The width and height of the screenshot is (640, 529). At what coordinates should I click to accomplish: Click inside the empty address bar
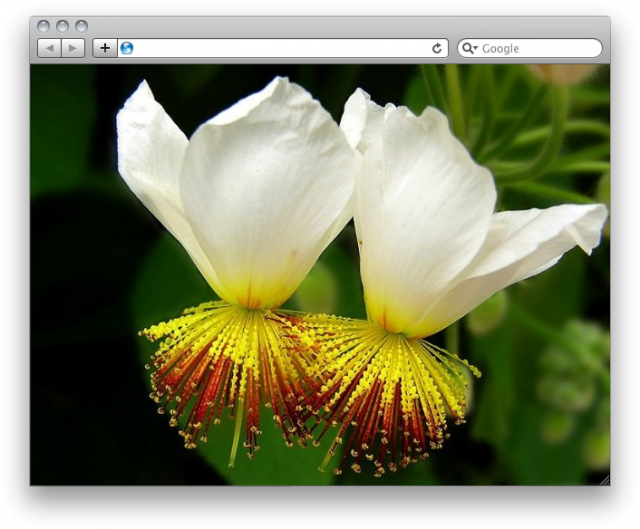pos(280,48)
